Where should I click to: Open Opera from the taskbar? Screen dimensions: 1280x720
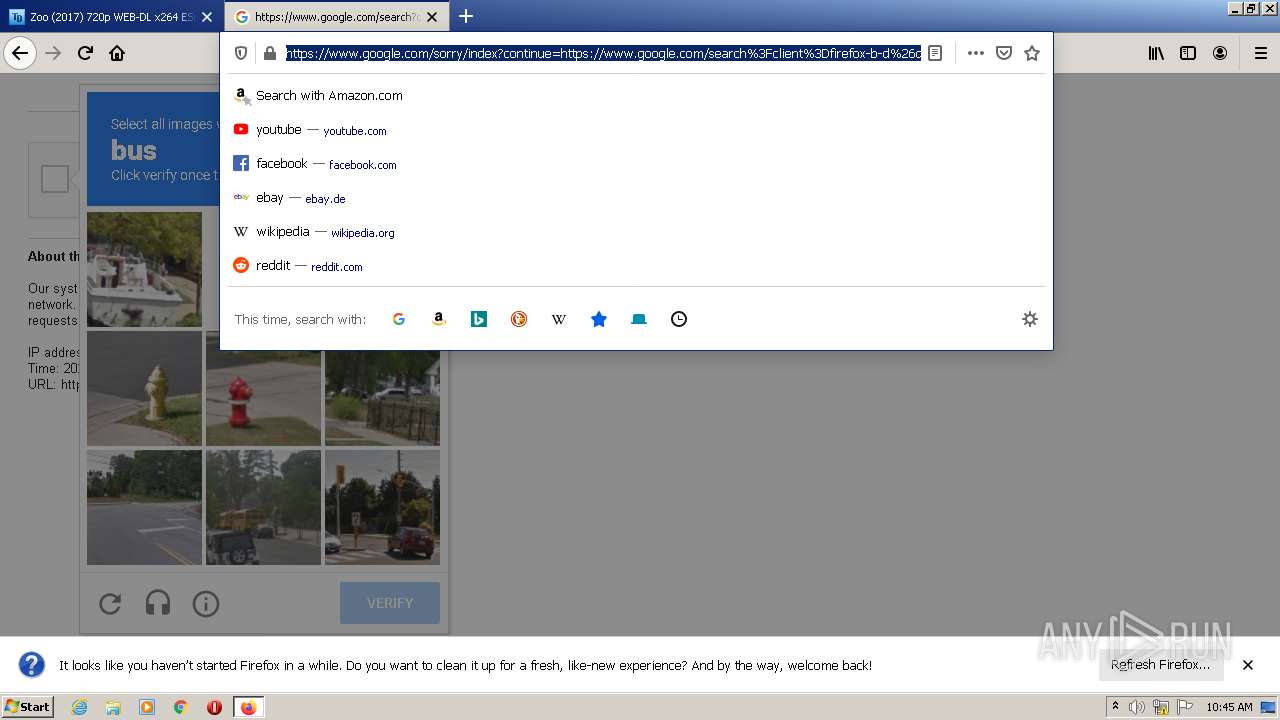[x=214, y=707]
